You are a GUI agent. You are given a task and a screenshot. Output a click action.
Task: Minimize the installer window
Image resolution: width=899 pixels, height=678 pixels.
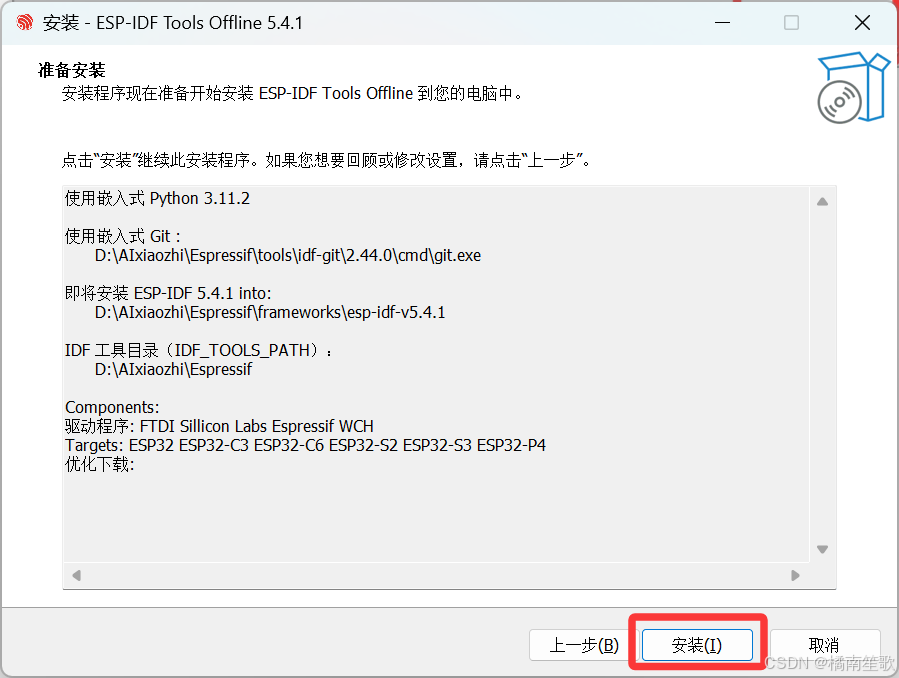click(722, 23)
